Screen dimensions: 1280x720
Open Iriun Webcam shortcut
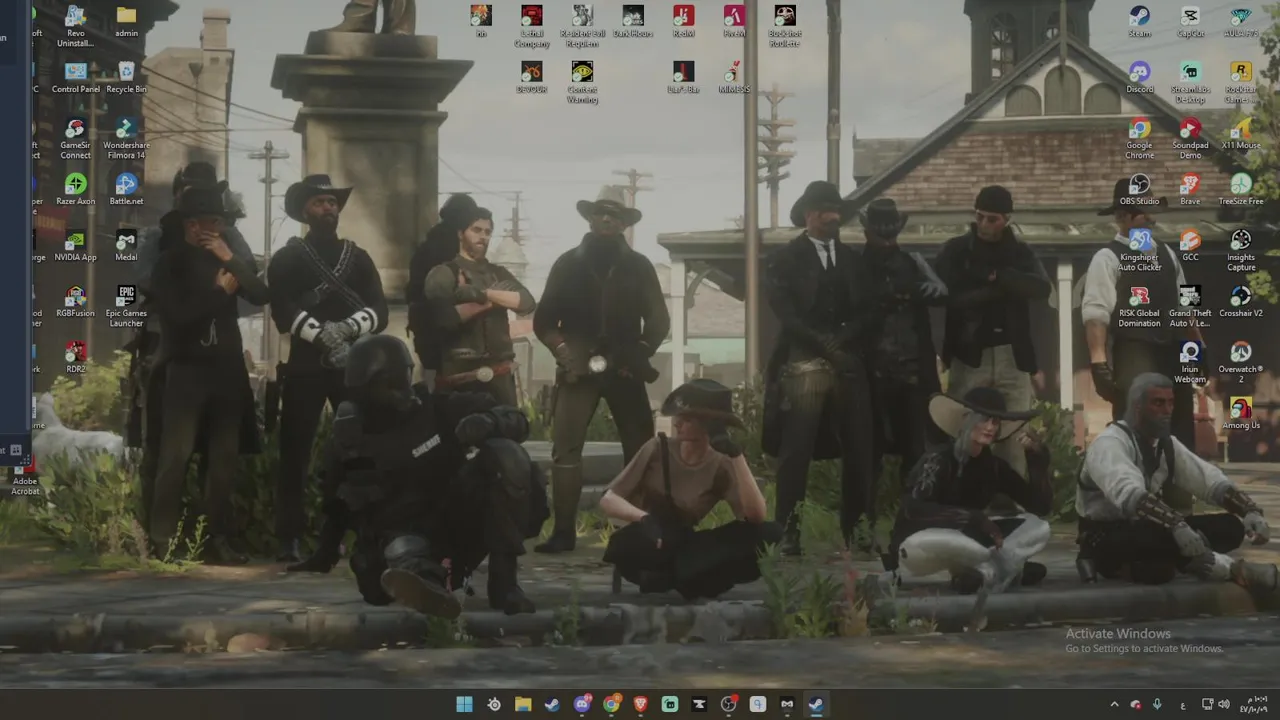1190,363
